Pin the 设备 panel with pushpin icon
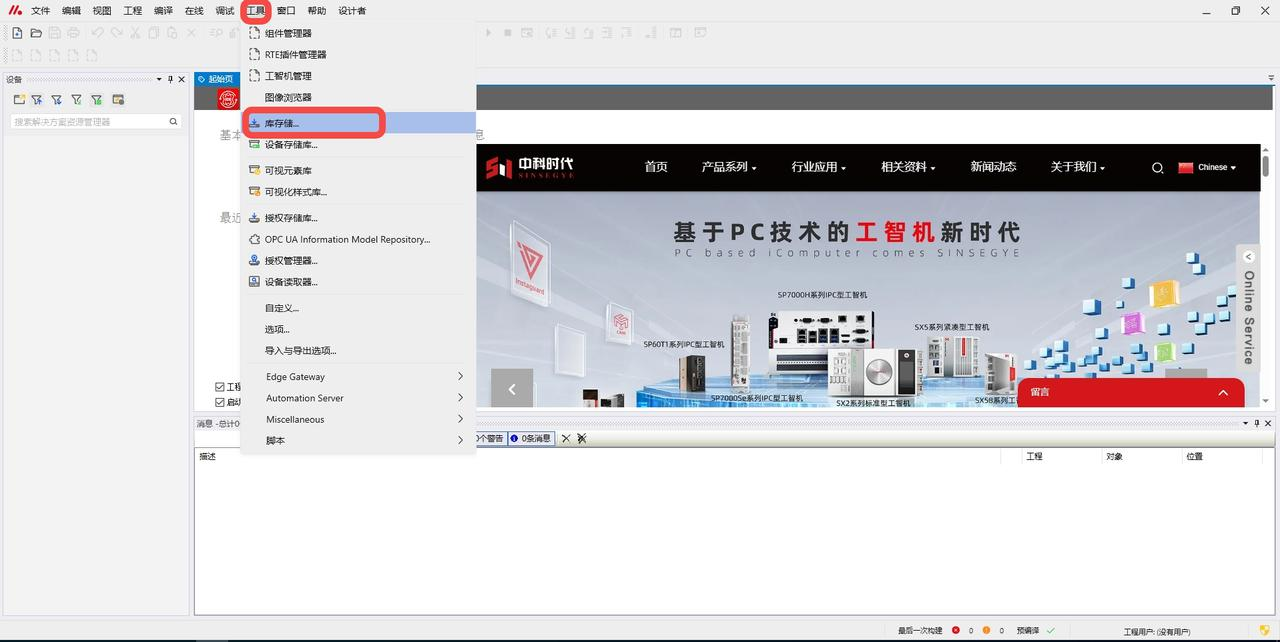Viewport: 1280px width, 642px height. (x=170, y=79)
